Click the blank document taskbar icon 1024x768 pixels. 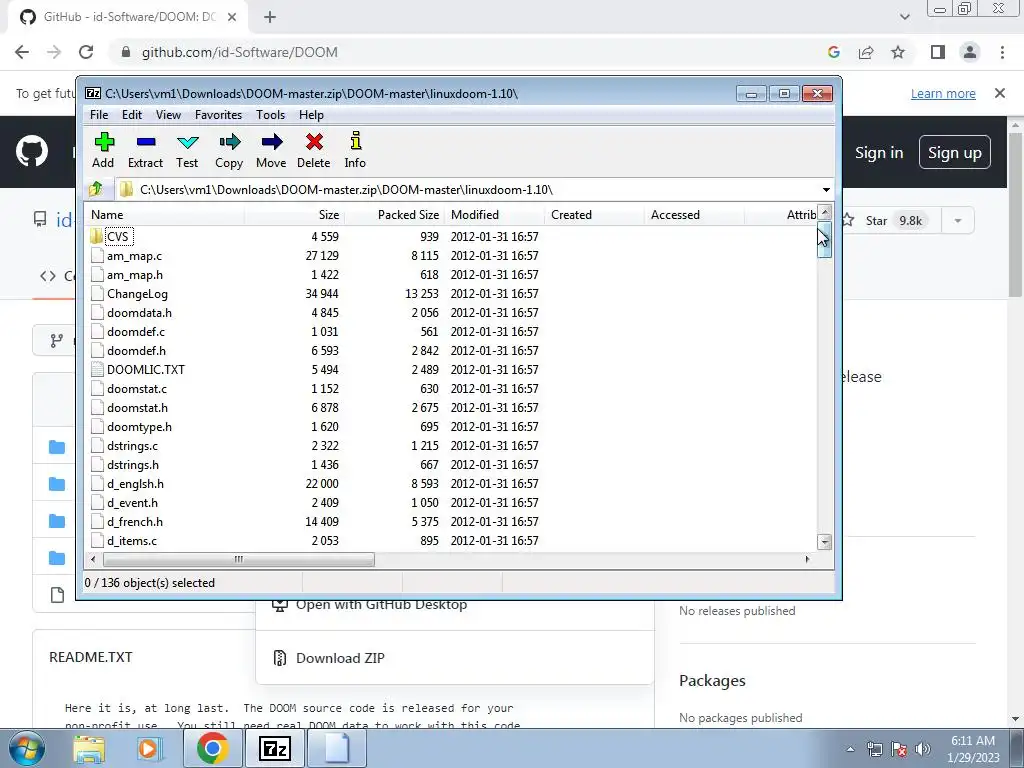point(336,748)
